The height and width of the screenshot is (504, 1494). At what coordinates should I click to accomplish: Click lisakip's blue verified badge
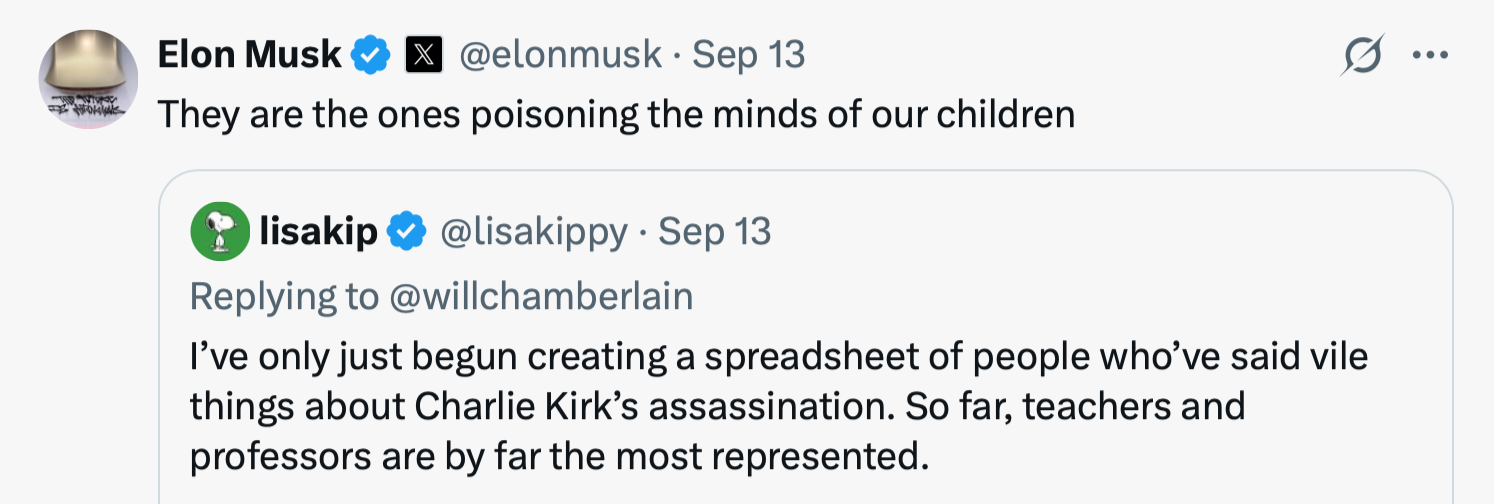405,232
